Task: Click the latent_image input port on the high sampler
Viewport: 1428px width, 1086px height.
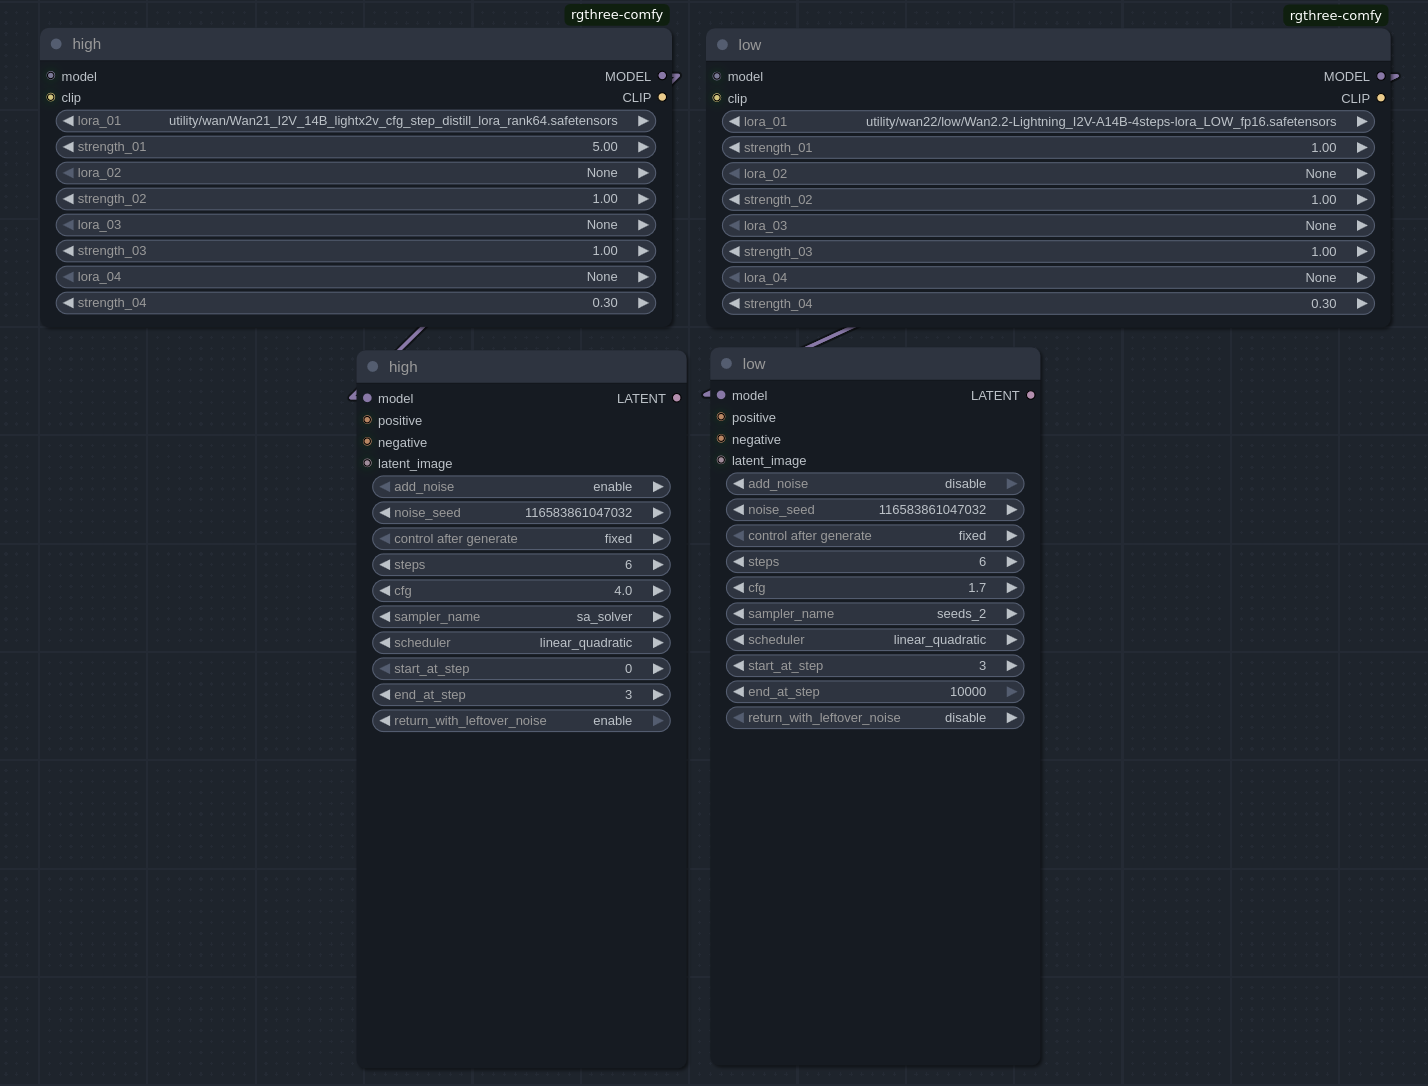Action: pyautogui.click(x=367, y=463)
